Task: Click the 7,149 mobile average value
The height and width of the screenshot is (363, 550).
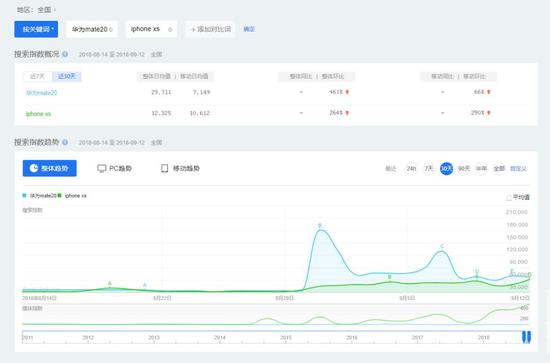Action: (x=201, y=92)
